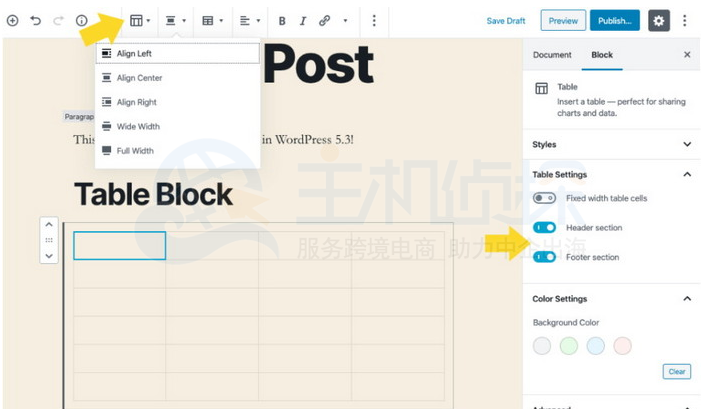Choose Align Right option
This screenshot has height=409, width=718.
click(x=178, y=102)
